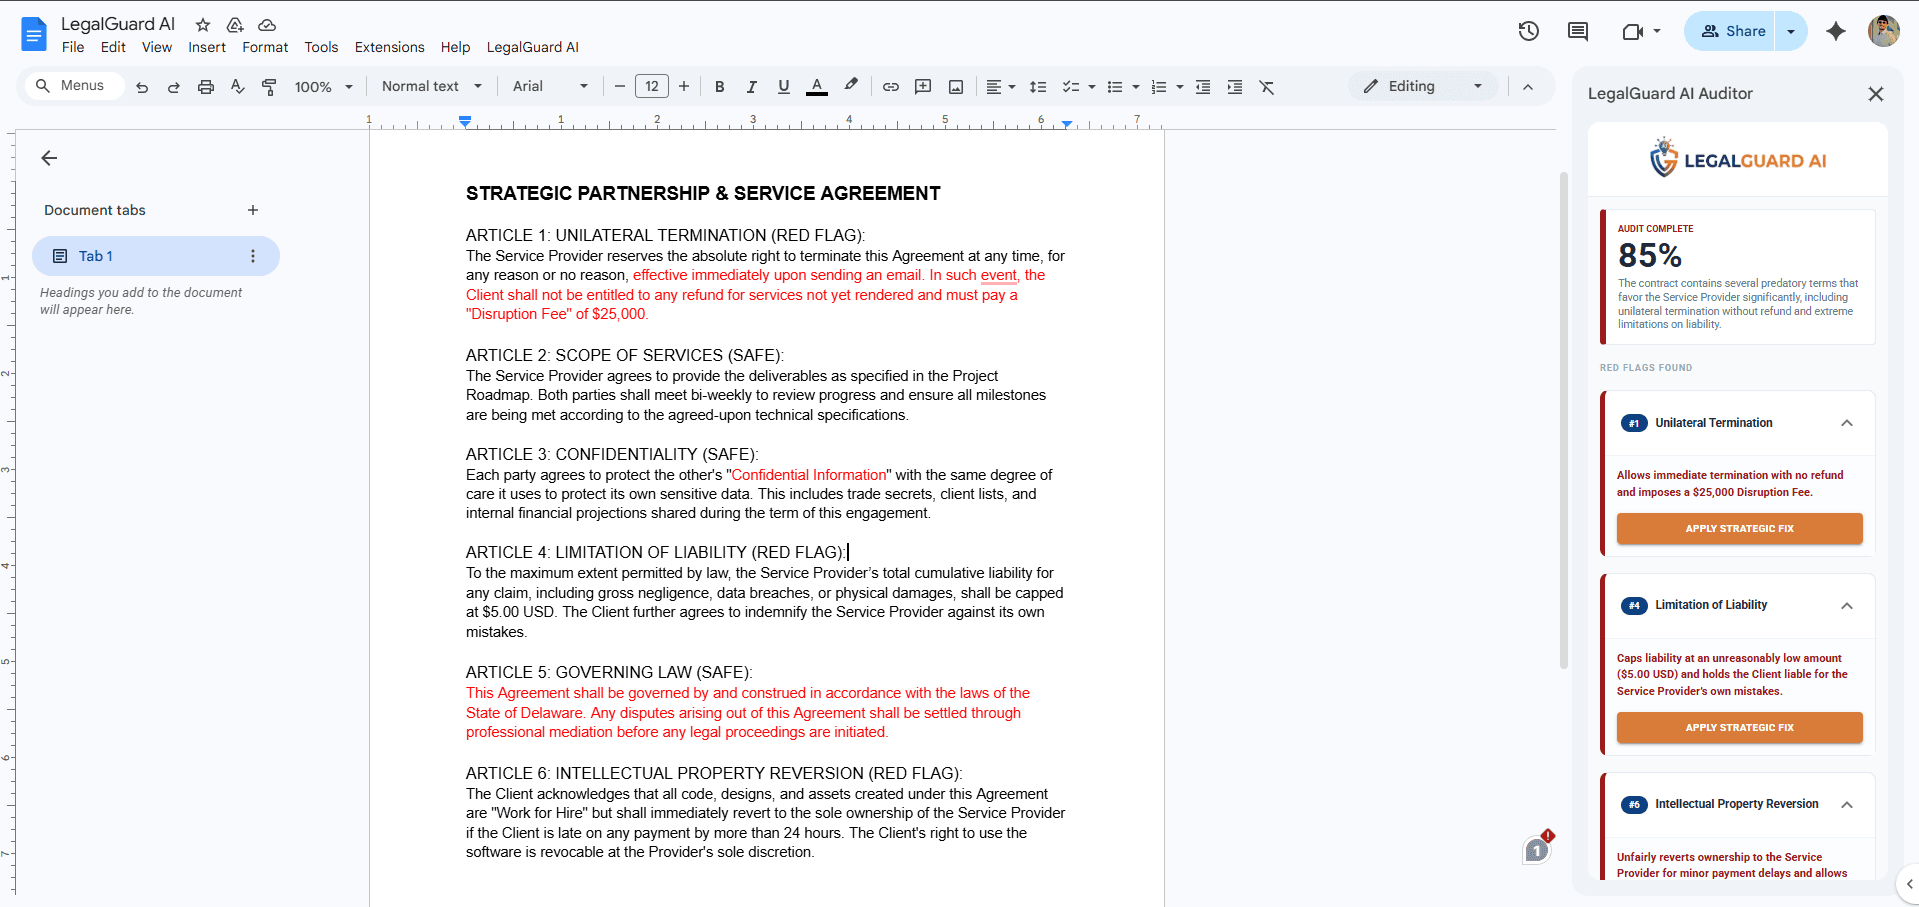Screen dimensions: 1919x907
Task: Undo the last action
Action: 142,87
